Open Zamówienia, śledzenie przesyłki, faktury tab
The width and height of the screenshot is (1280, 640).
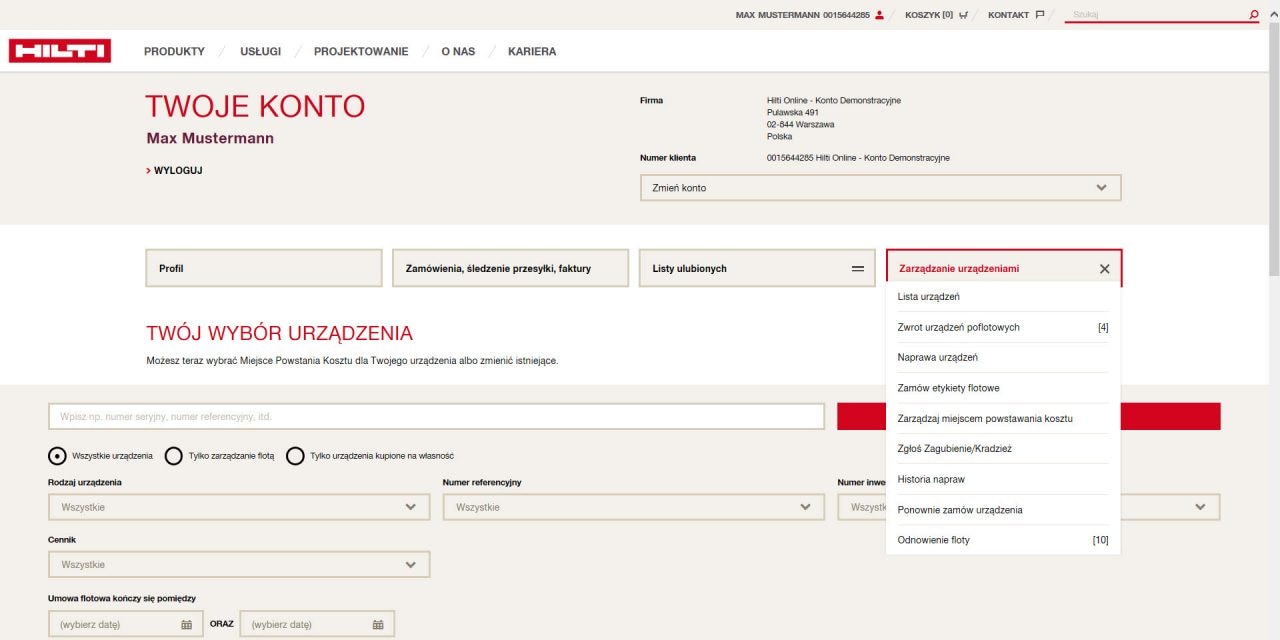511,268
